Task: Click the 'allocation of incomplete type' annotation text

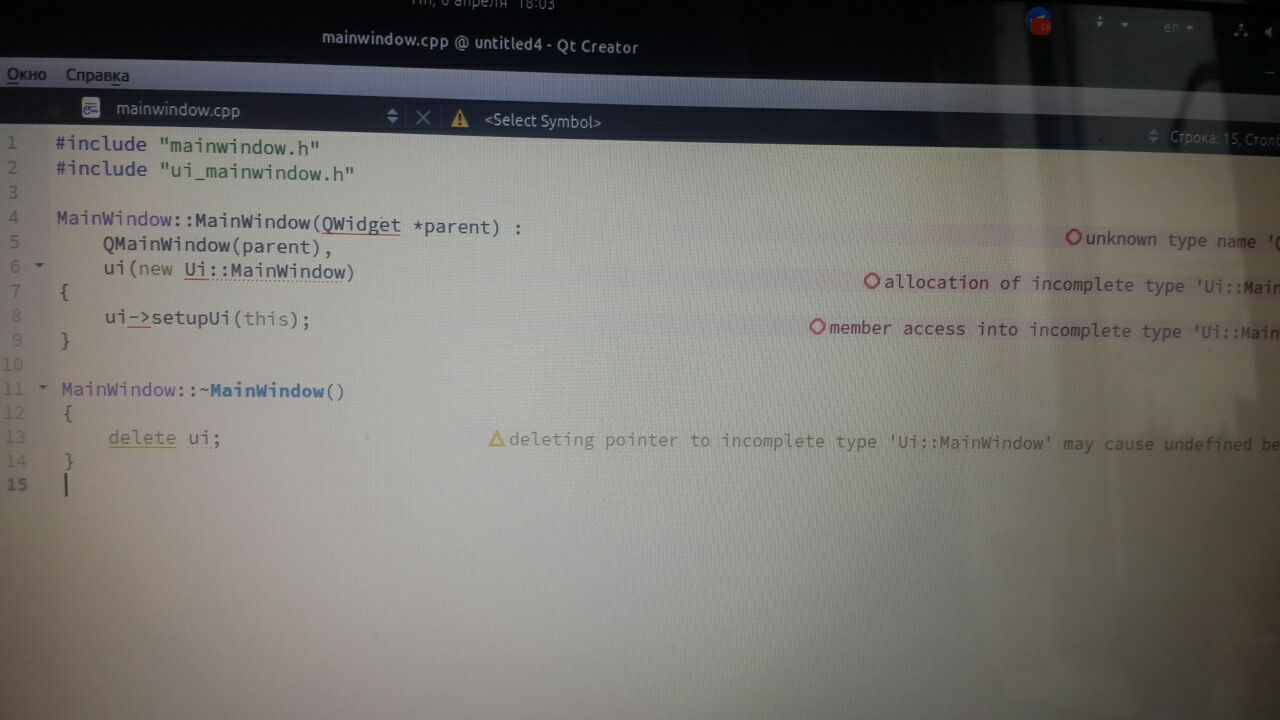Action: coord(1081,285)
